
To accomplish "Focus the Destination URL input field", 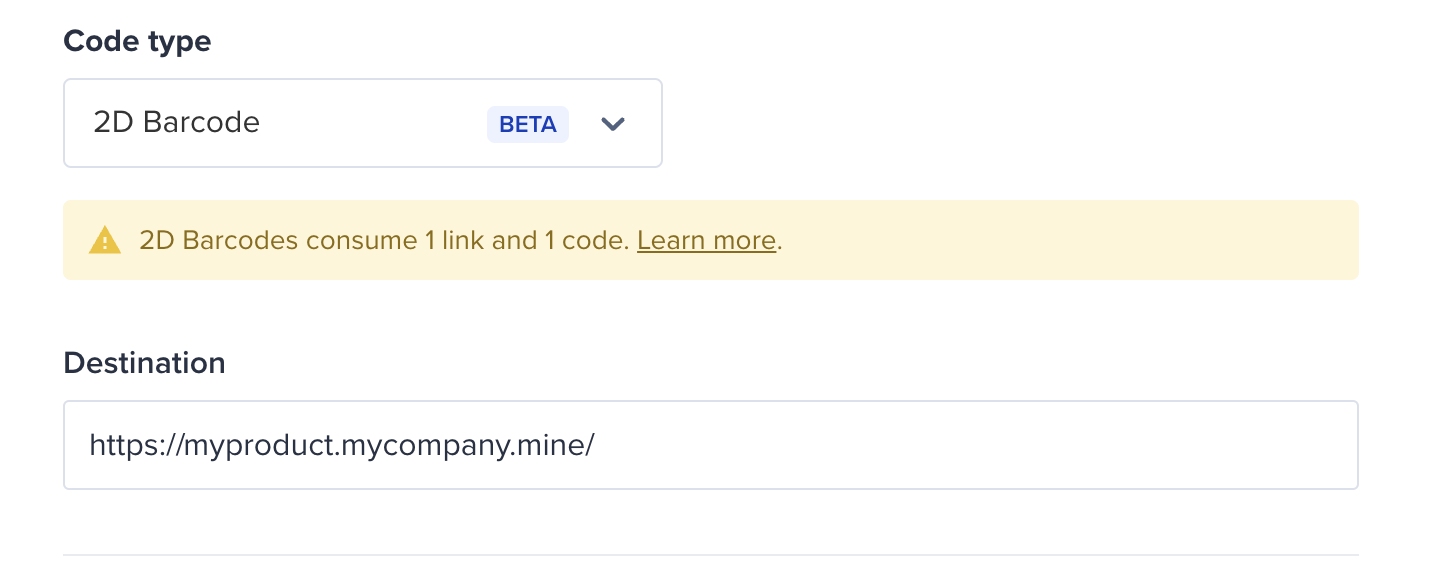I will click(711, 445).
